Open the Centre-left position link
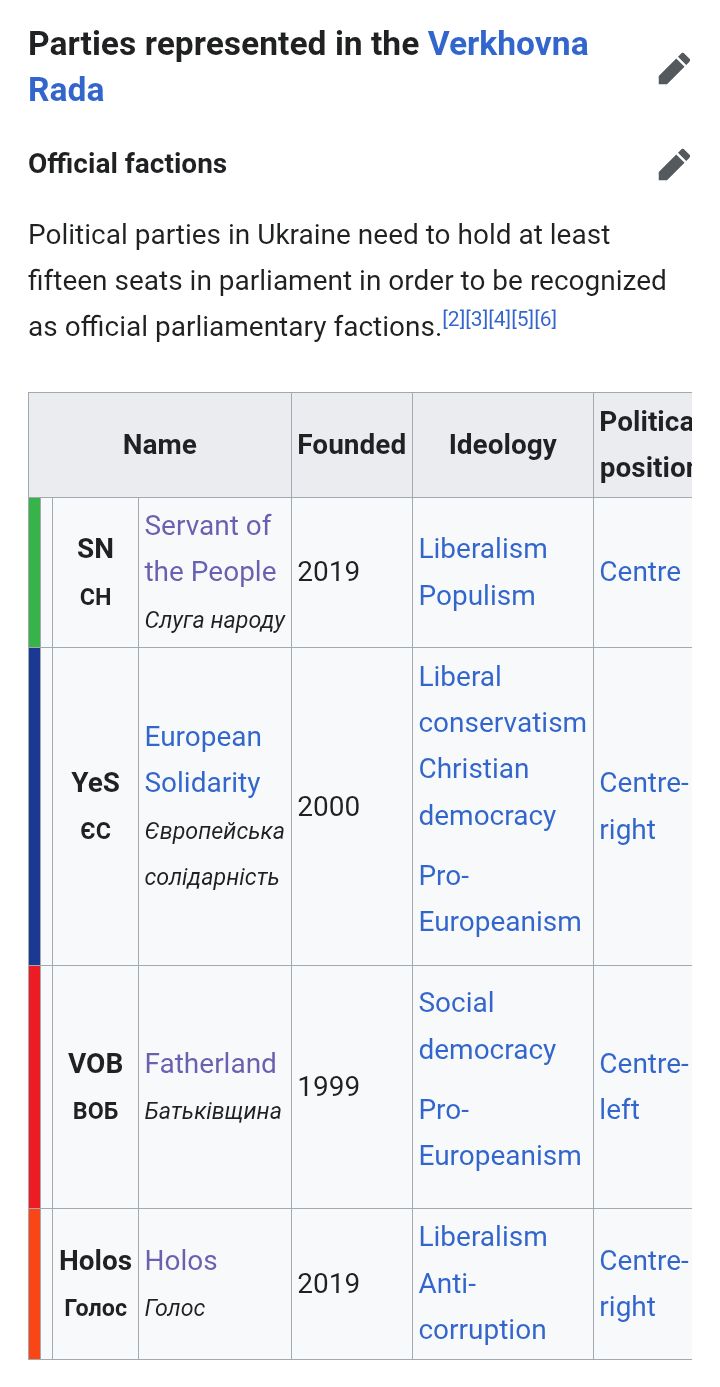The width and height of the screenshot is (720, 1387). (x=643, y=1086)
